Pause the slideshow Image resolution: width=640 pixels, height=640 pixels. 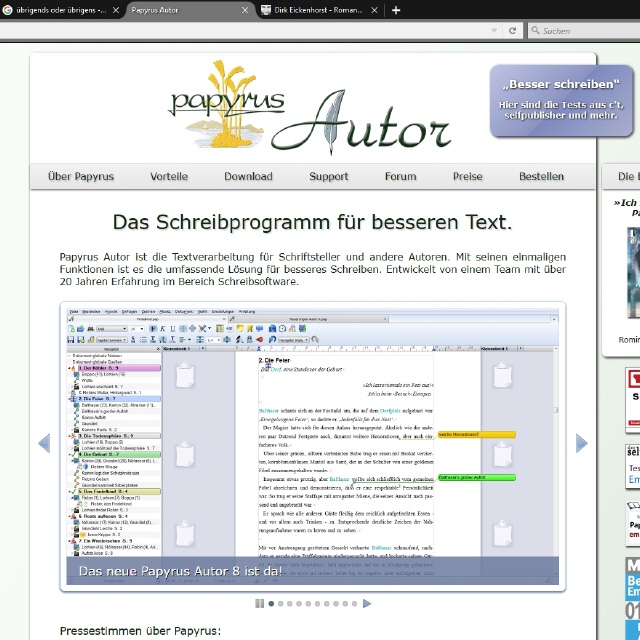[259, 603]
